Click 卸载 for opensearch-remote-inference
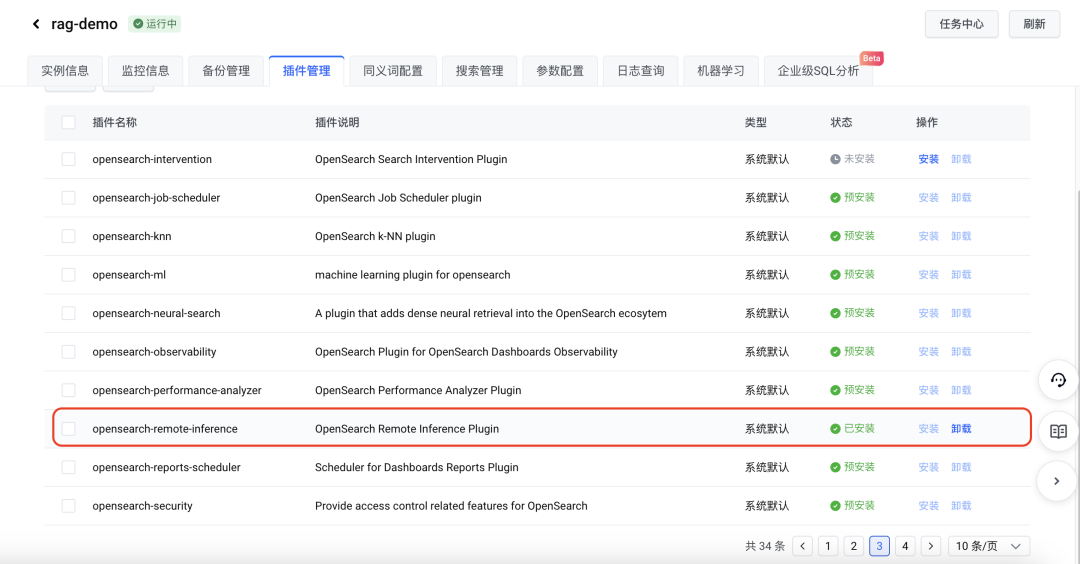Image resolution: width=1080 pixels, height=564 pixels. pos(961,429)
